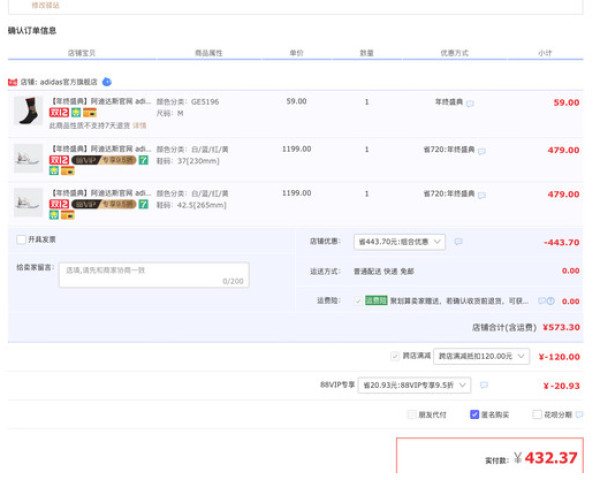This screenshot has width=600, height=480.
Task: Click the 37[230mm] shoe size text
Action: coord(198,161)
